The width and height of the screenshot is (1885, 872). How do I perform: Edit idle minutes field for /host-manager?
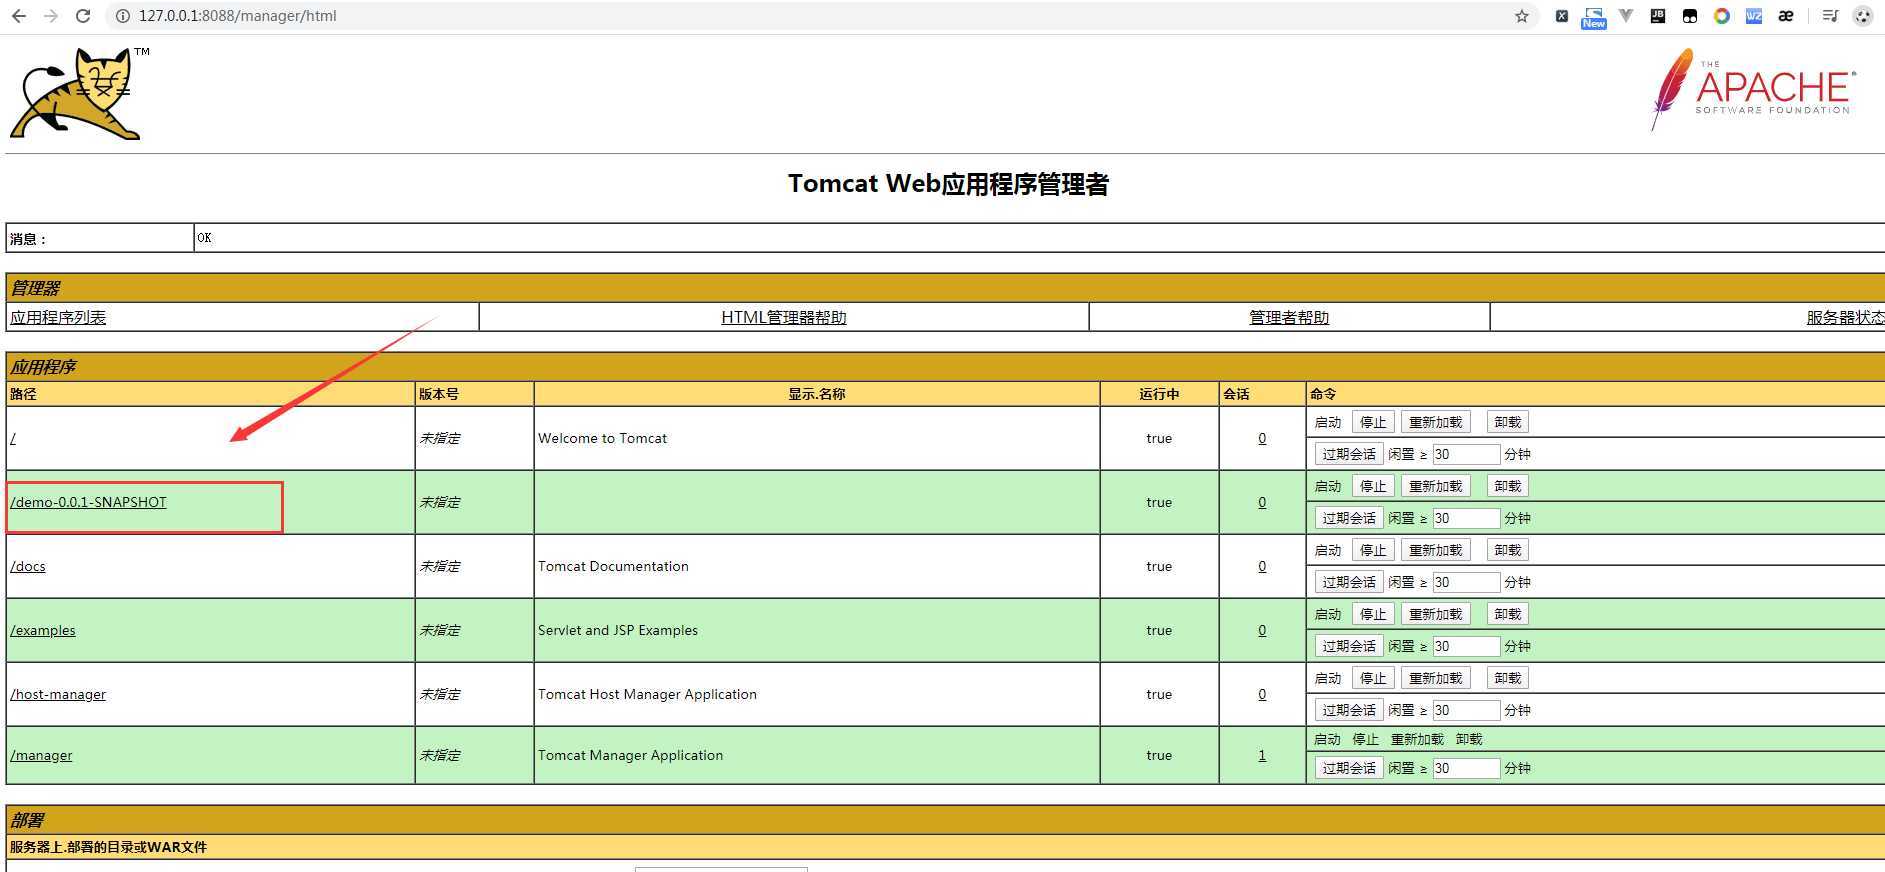point(1466,710)
